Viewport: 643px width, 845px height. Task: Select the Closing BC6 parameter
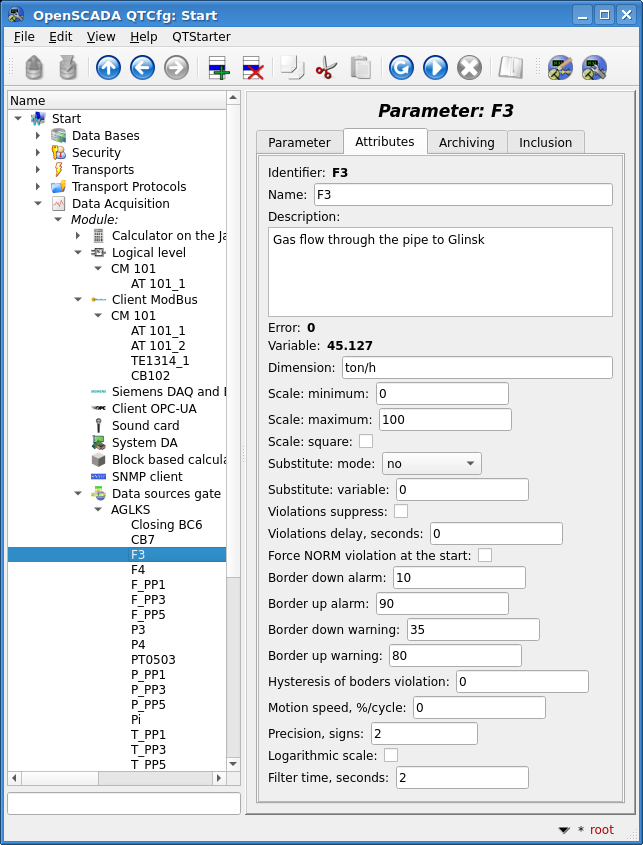click(167, 524)
